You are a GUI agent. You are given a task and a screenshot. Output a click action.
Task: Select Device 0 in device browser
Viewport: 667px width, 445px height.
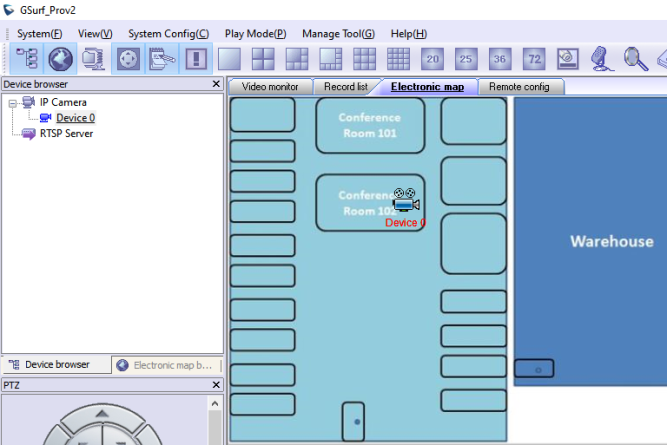[x=75, y=118]
